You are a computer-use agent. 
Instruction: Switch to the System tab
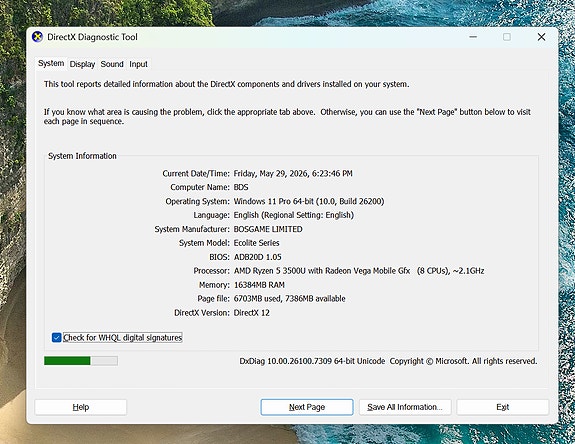pos(51,63)
